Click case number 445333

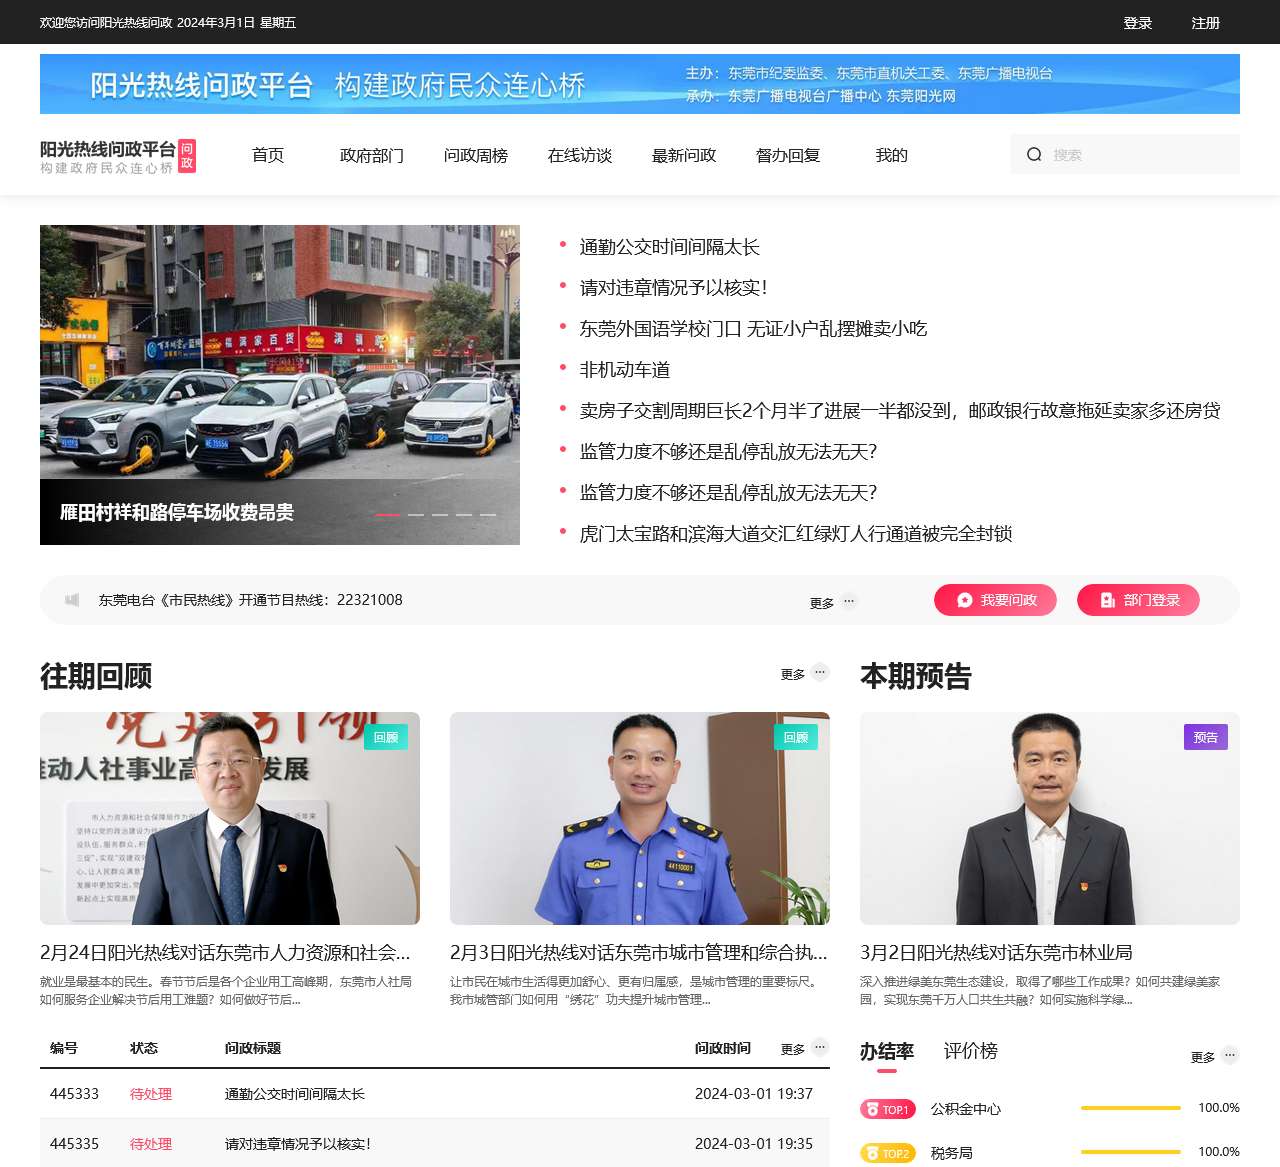tap(74, 1094)
